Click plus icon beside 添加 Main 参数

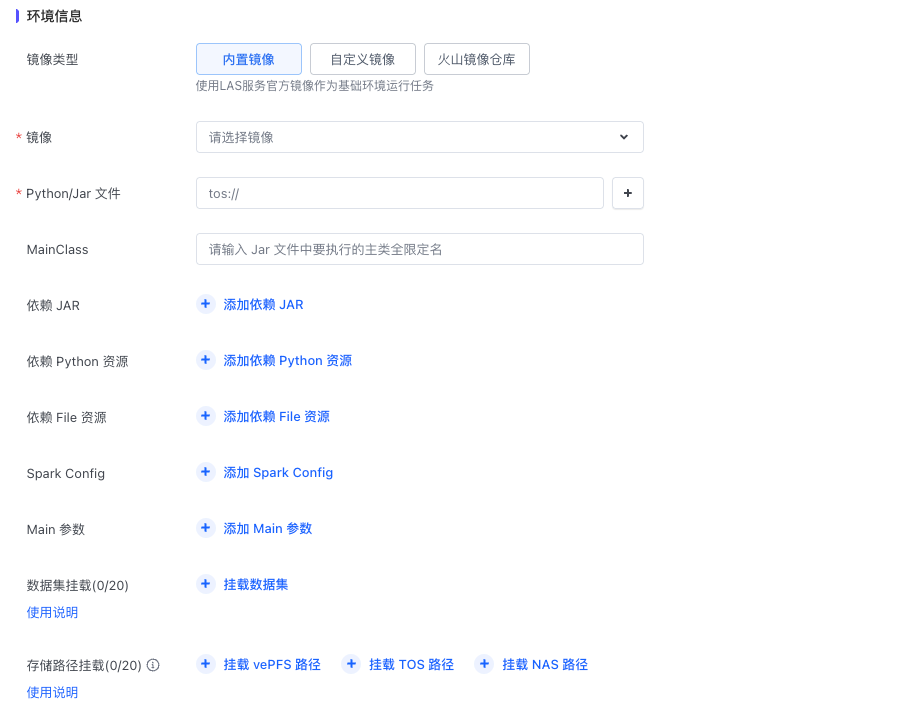point(206,528)
